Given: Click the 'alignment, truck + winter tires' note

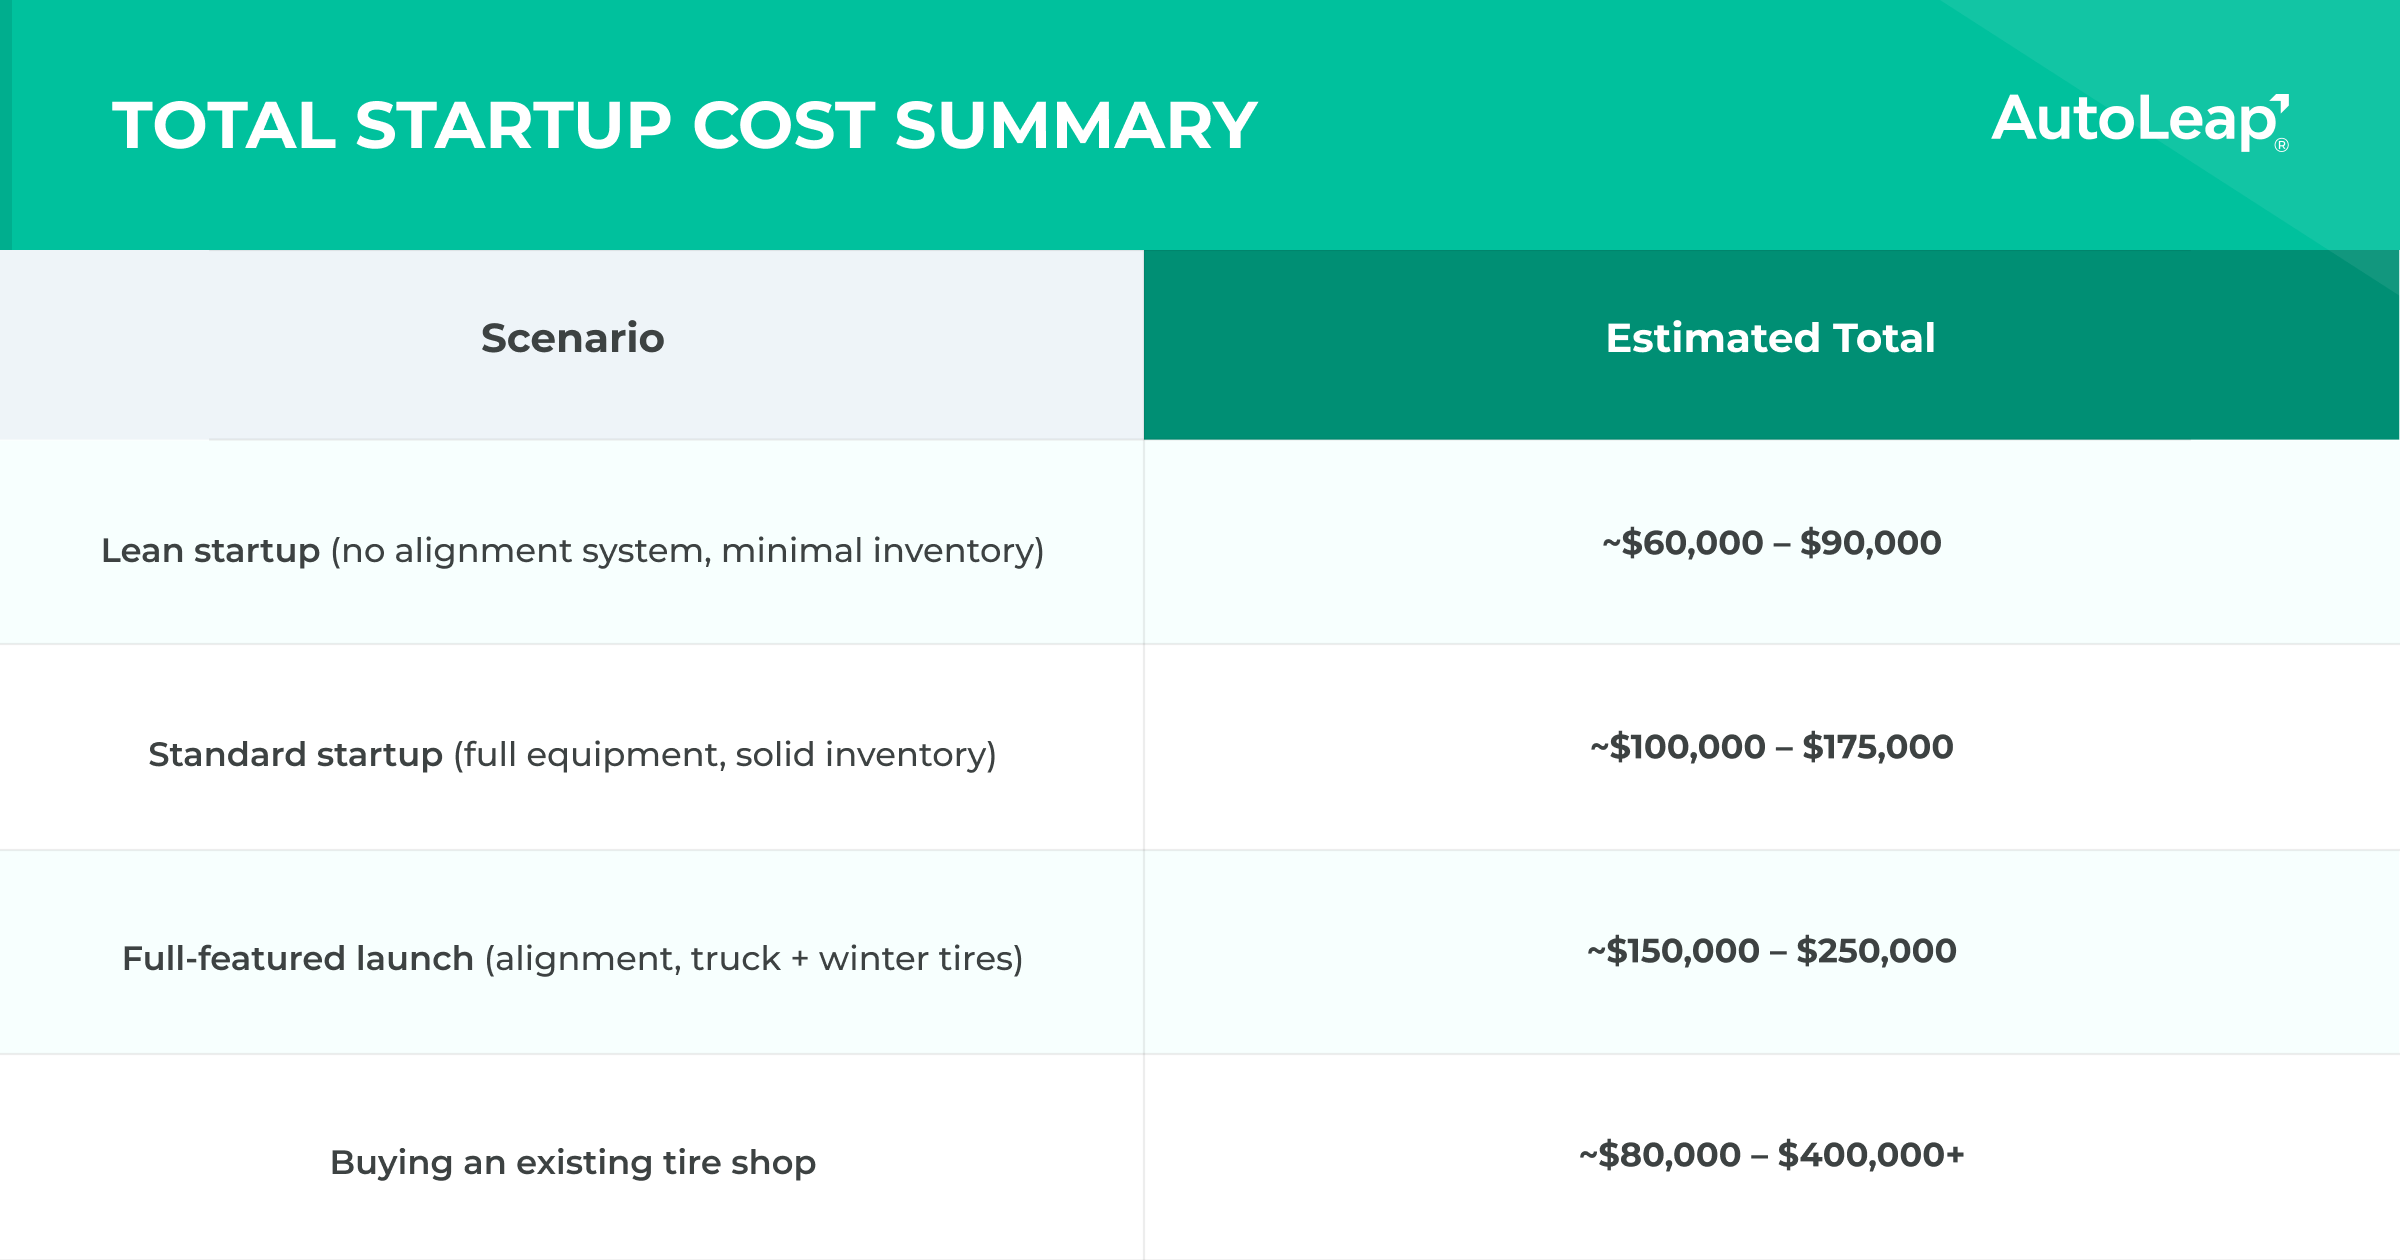Looking at the screenshot, I should tap(754, 959).
